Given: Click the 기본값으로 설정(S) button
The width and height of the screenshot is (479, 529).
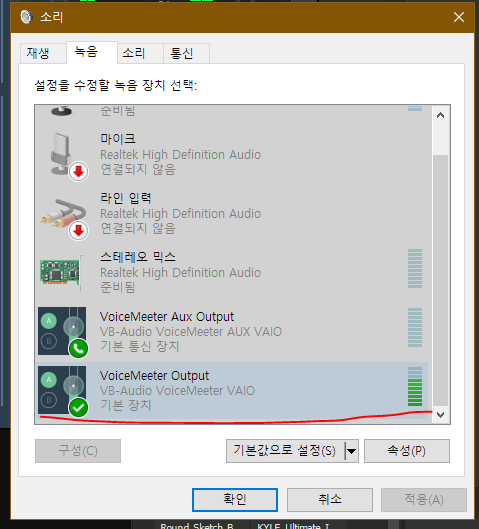Looking at the screenshot, I should (x=285, y=451).
